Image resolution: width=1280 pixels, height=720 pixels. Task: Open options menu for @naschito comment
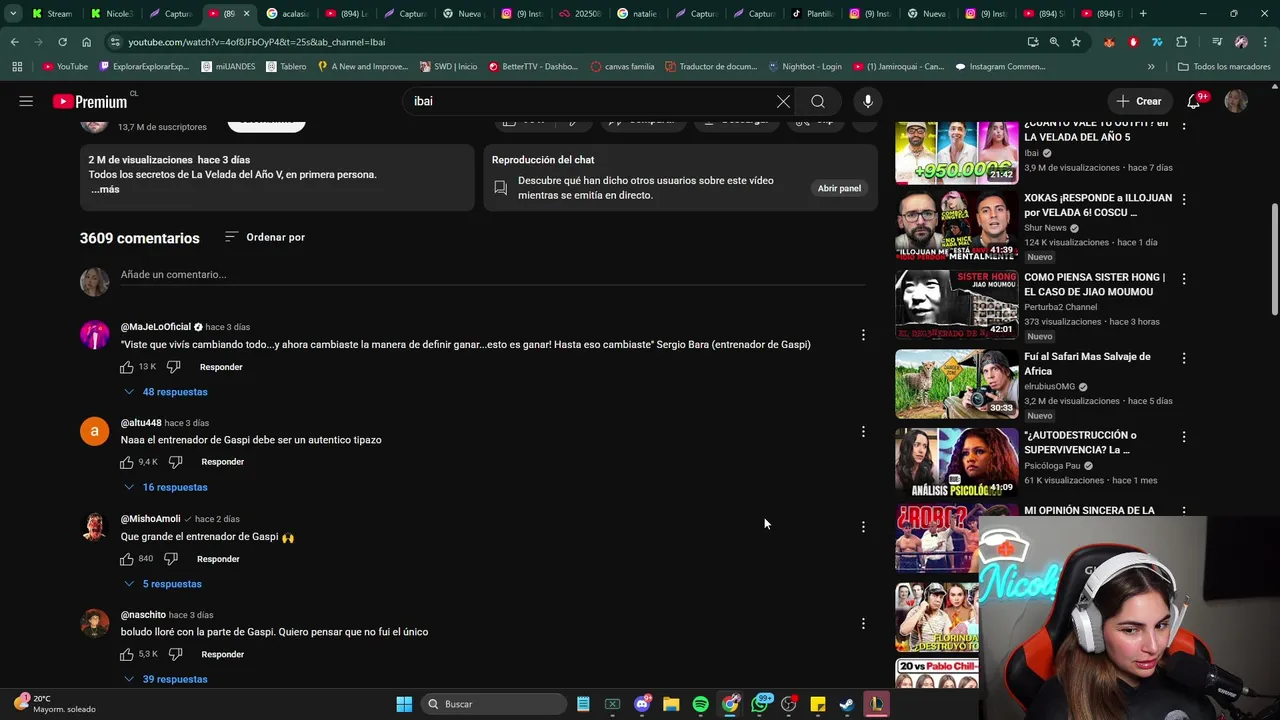863,623
